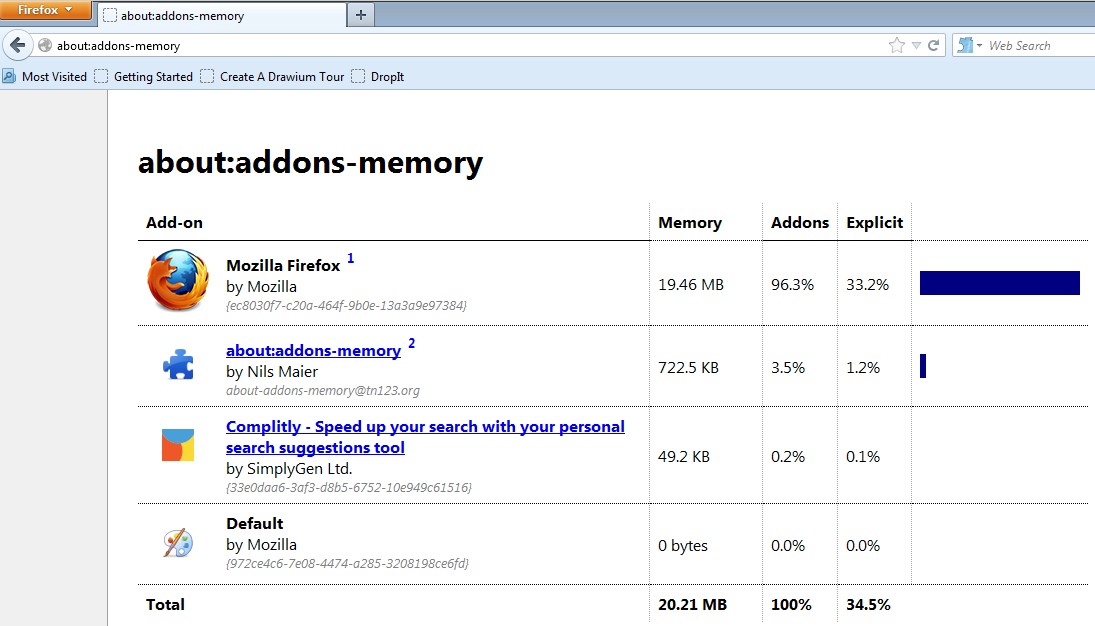Screen dimensions: 1095x626
Task: Expand the URL history dropdown arrow
Action: 916,46
